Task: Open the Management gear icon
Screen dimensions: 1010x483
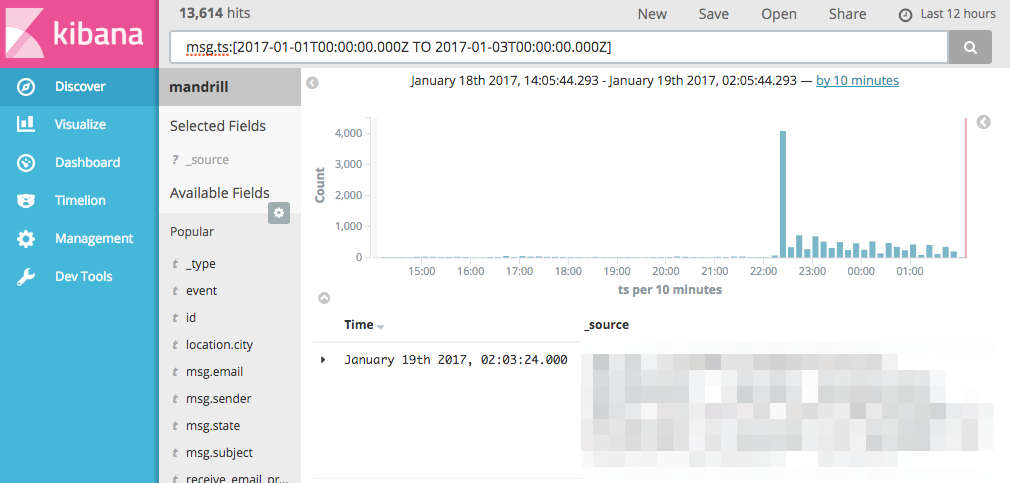Action: [26, 238]
